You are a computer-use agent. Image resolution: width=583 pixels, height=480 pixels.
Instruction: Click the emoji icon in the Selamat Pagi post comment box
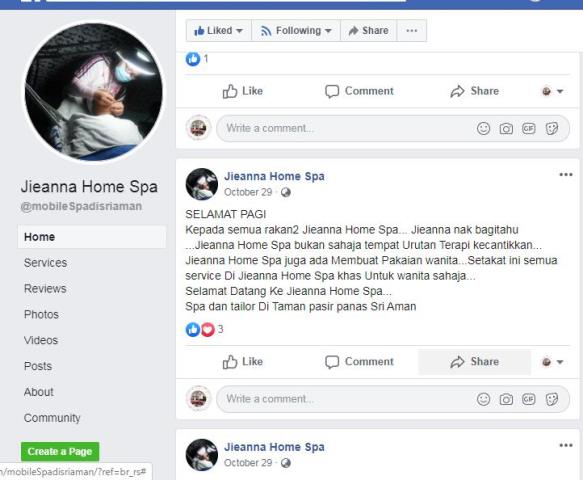[483, 399]
